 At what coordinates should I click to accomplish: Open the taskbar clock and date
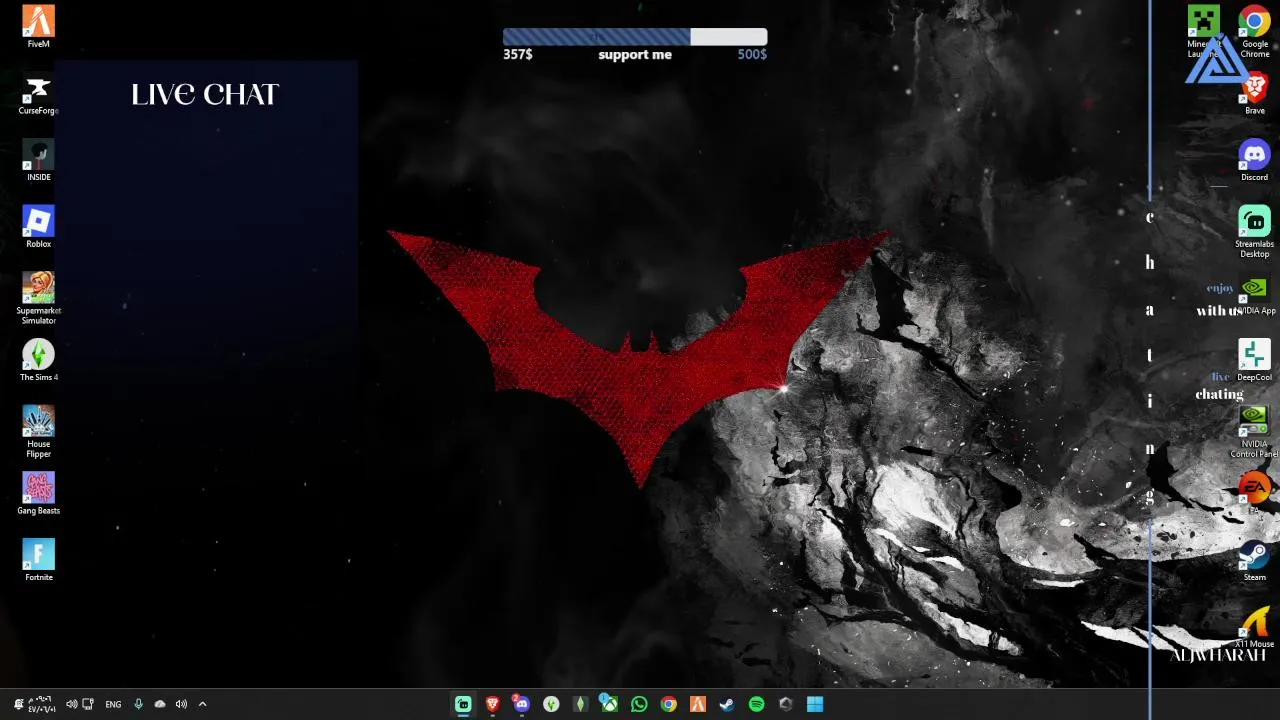pyautogui.click(x=41, y=704)
